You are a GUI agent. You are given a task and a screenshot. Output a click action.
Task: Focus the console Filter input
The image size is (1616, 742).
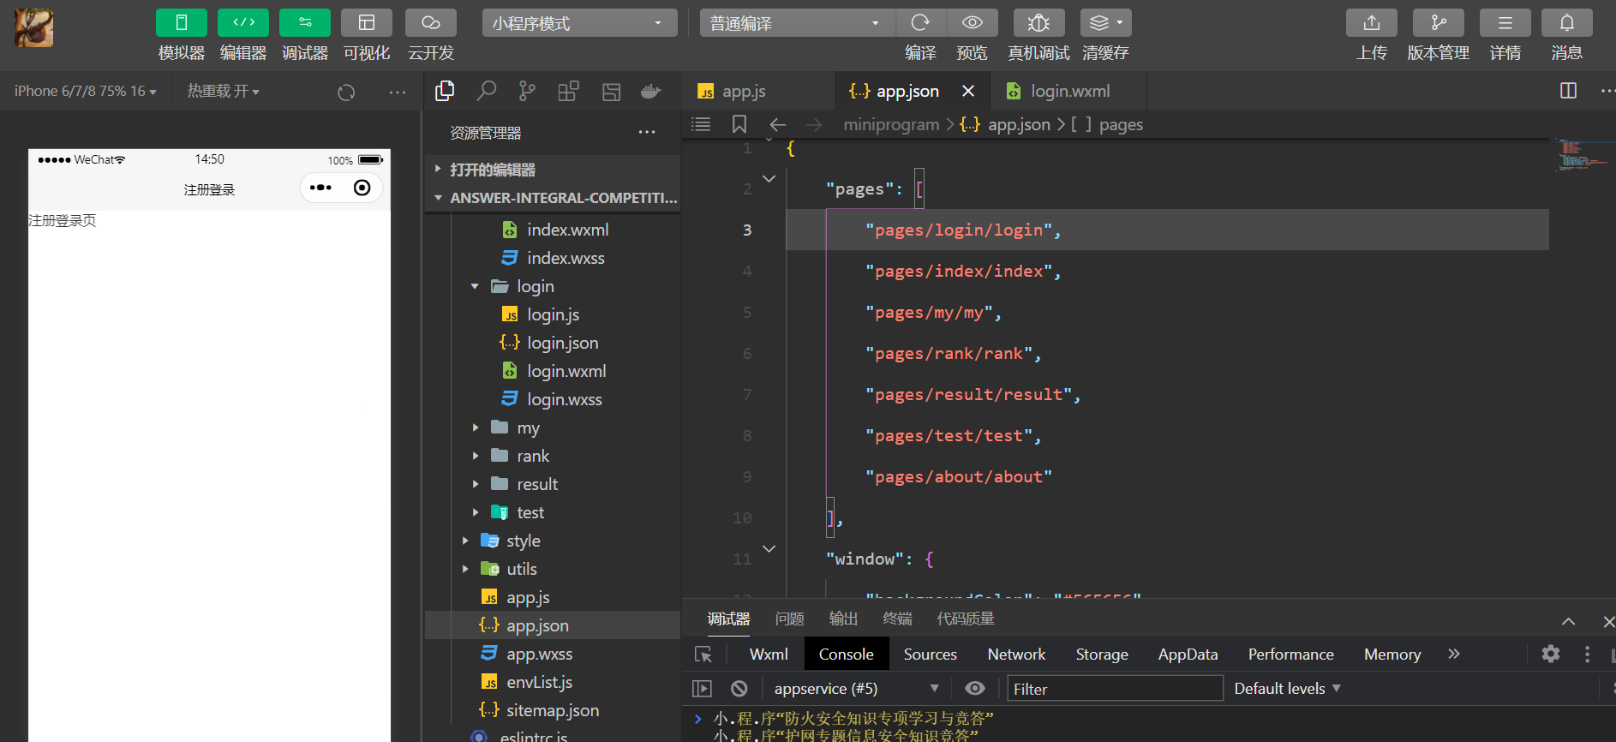pos(1115,688)
